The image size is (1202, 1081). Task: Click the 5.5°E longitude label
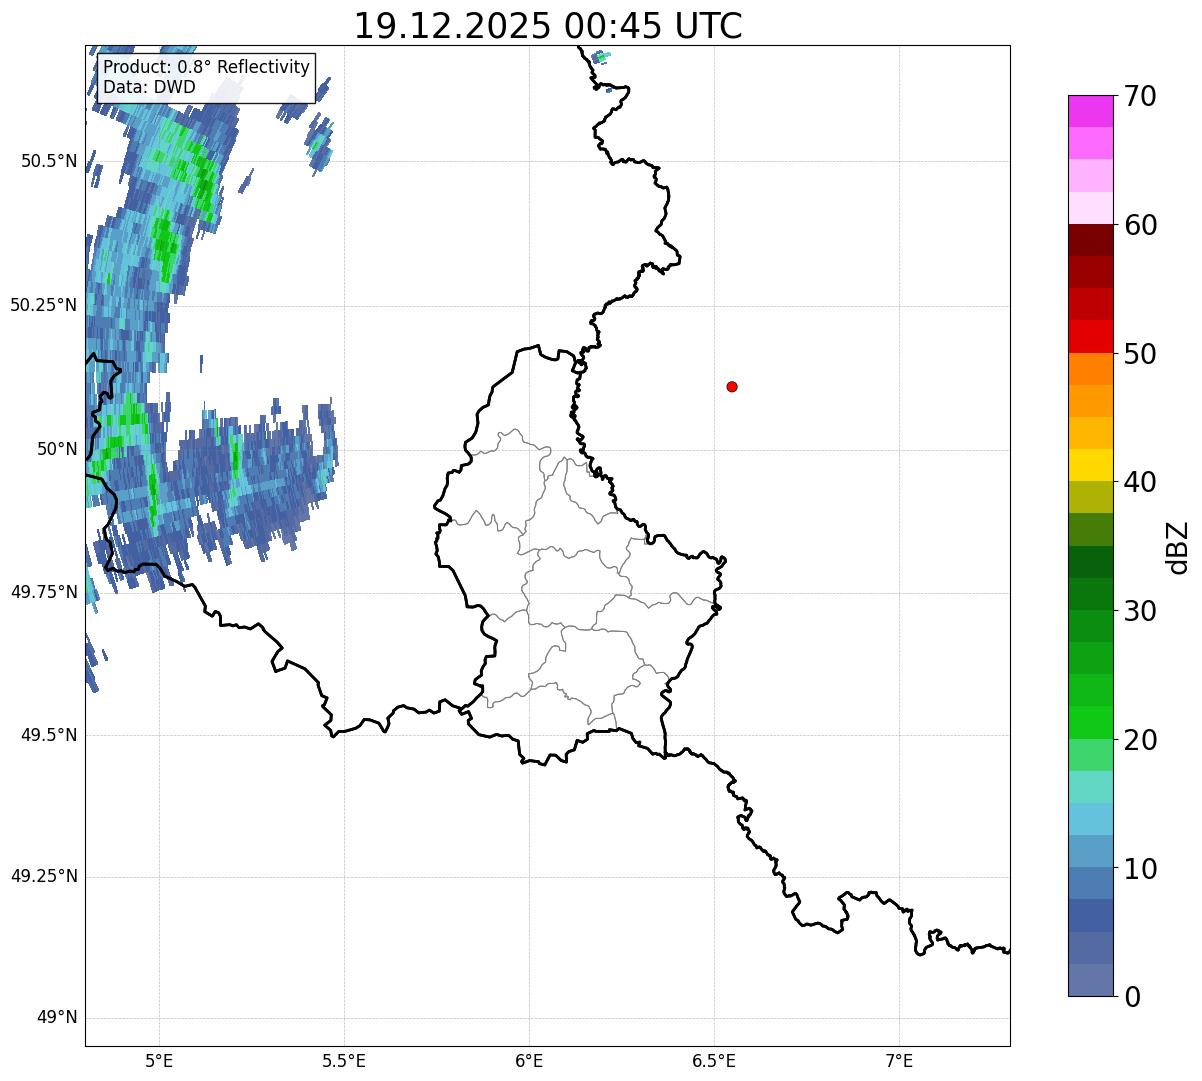(x=344, y=1061)
